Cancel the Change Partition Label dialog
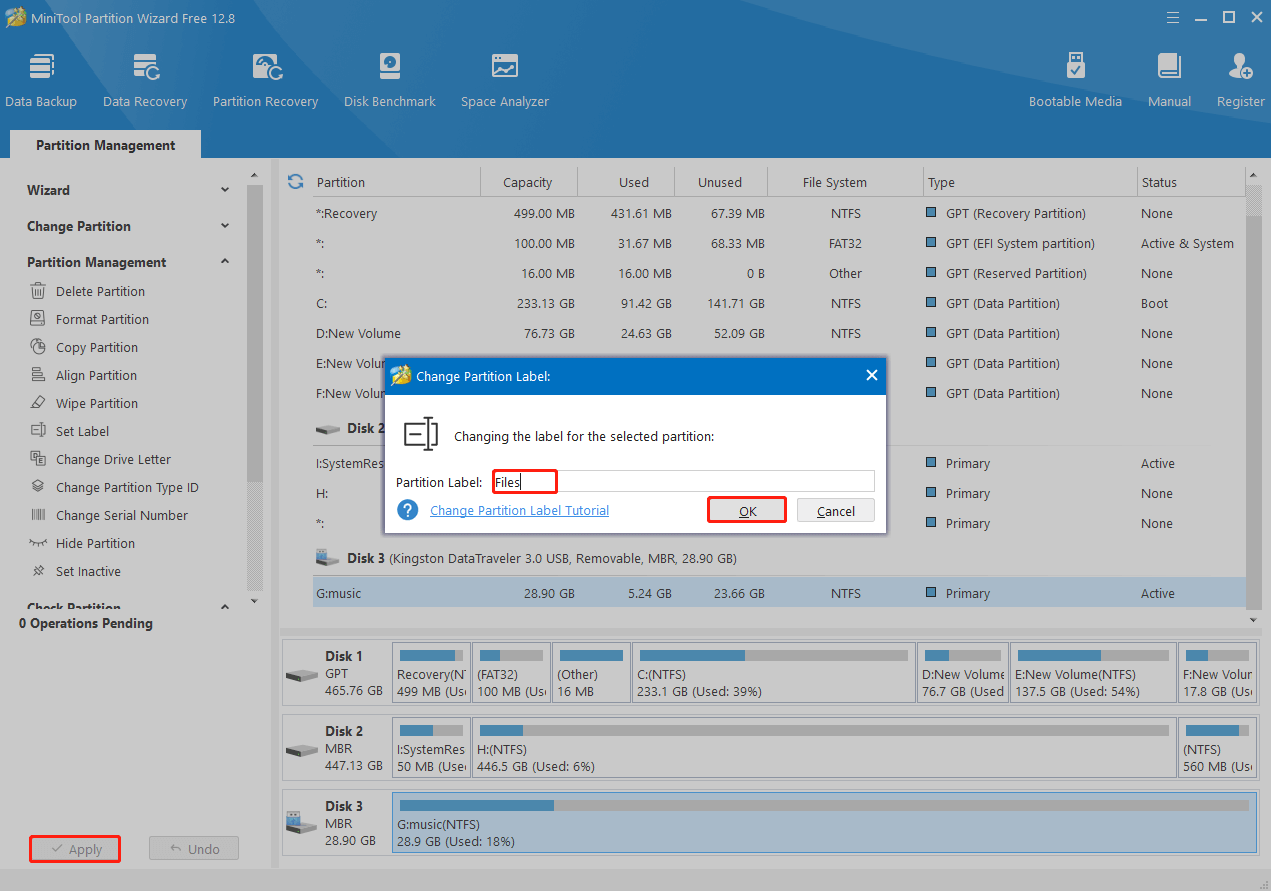Image resolution: width=1271 pixels, height=891 pixels. point(836,510)
